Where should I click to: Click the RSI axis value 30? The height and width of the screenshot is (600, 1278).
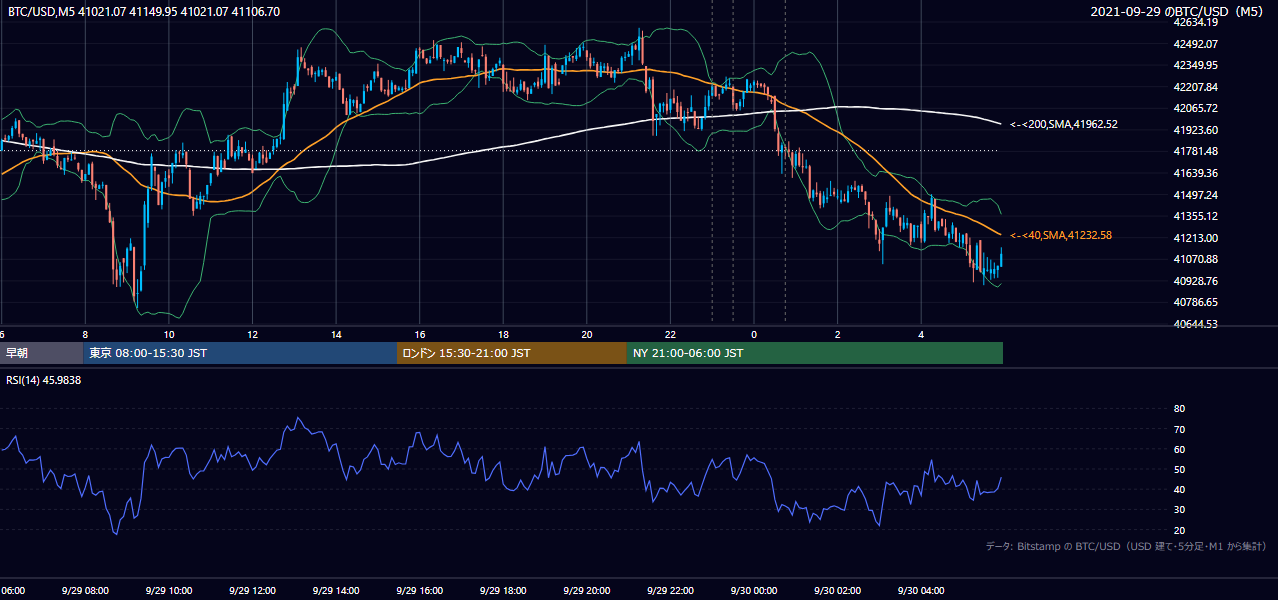1179,510
